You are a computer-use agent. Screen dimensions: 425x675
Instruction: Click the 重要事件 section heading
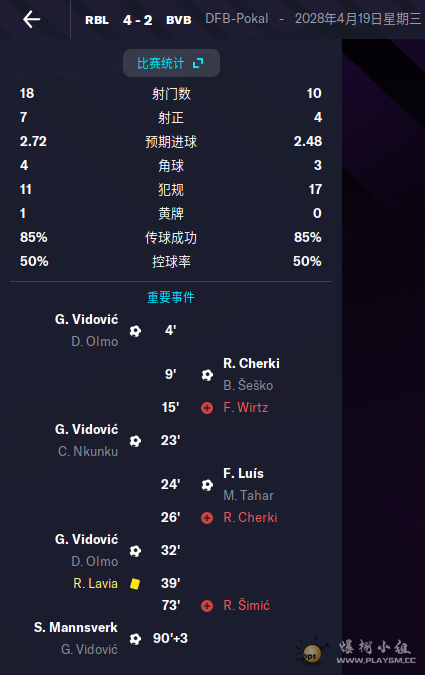coord(171,297)
